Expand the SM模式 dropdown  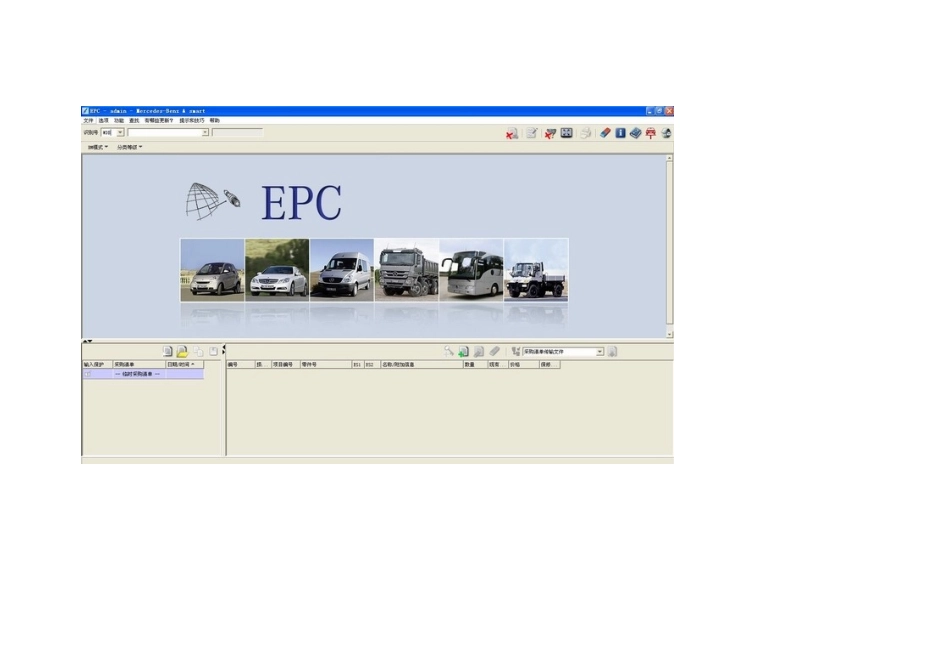coord(98,147)
